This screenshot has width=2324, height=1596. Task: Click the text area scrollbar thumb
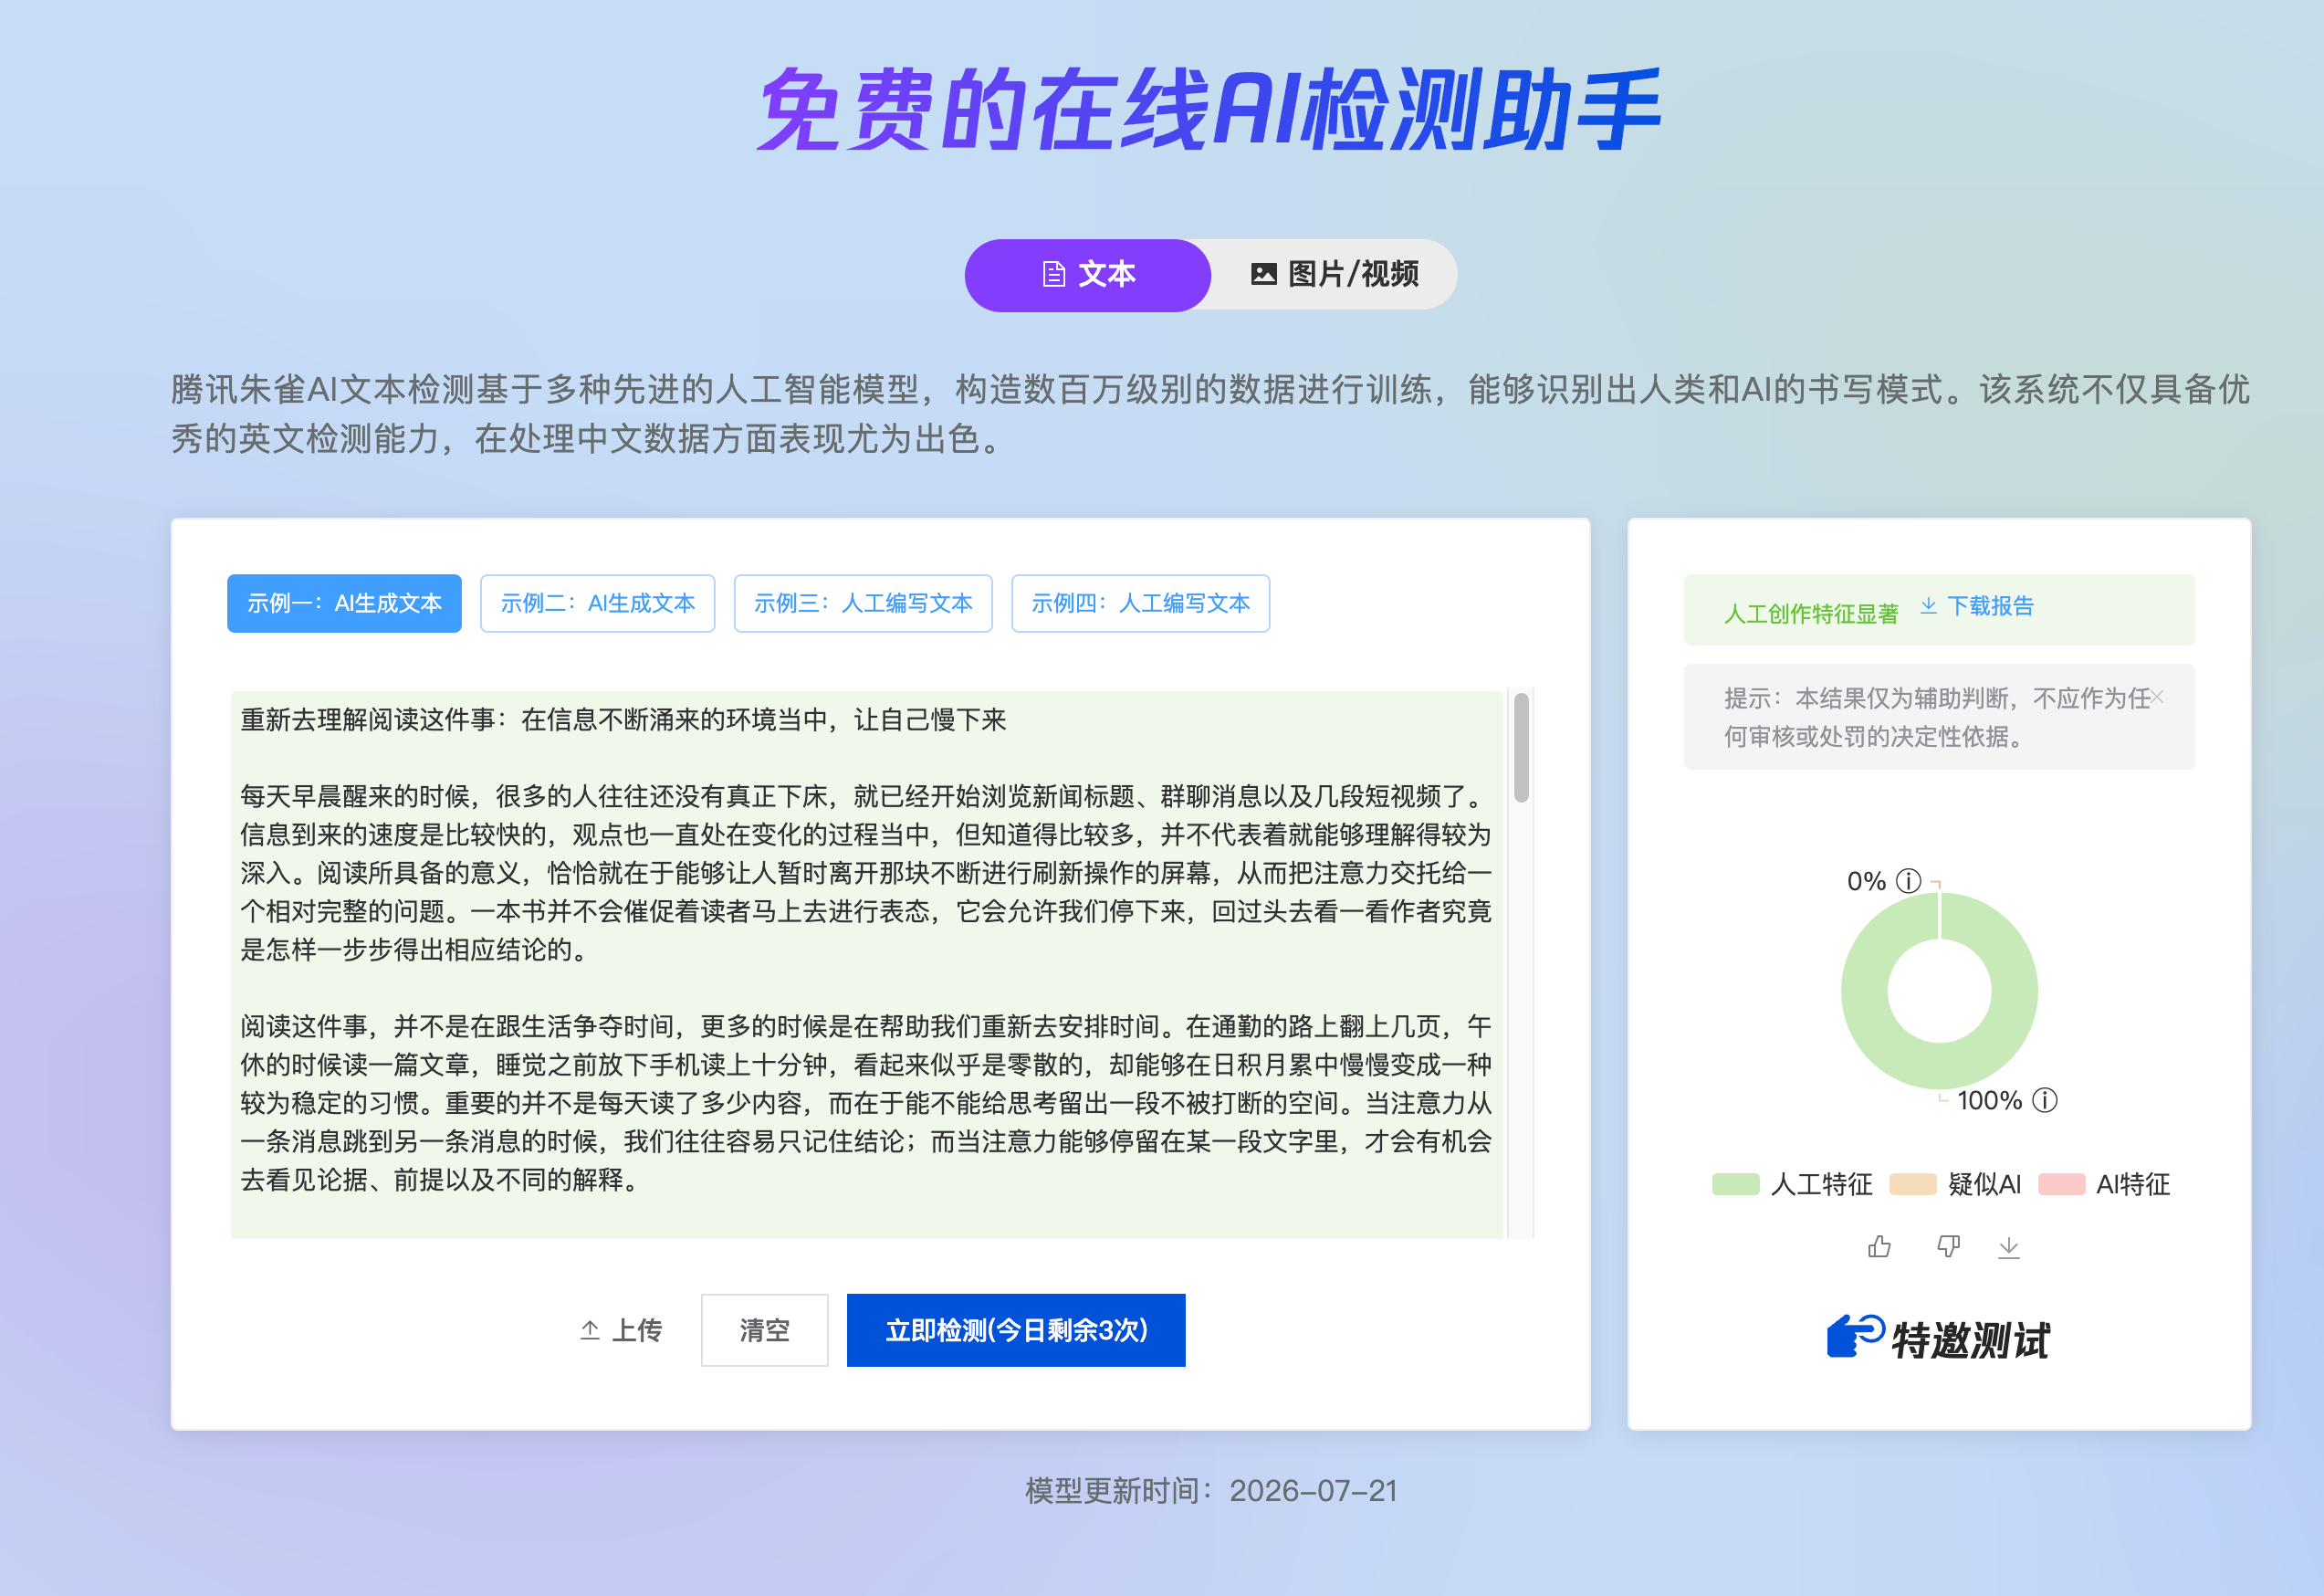coord(1521,747)
